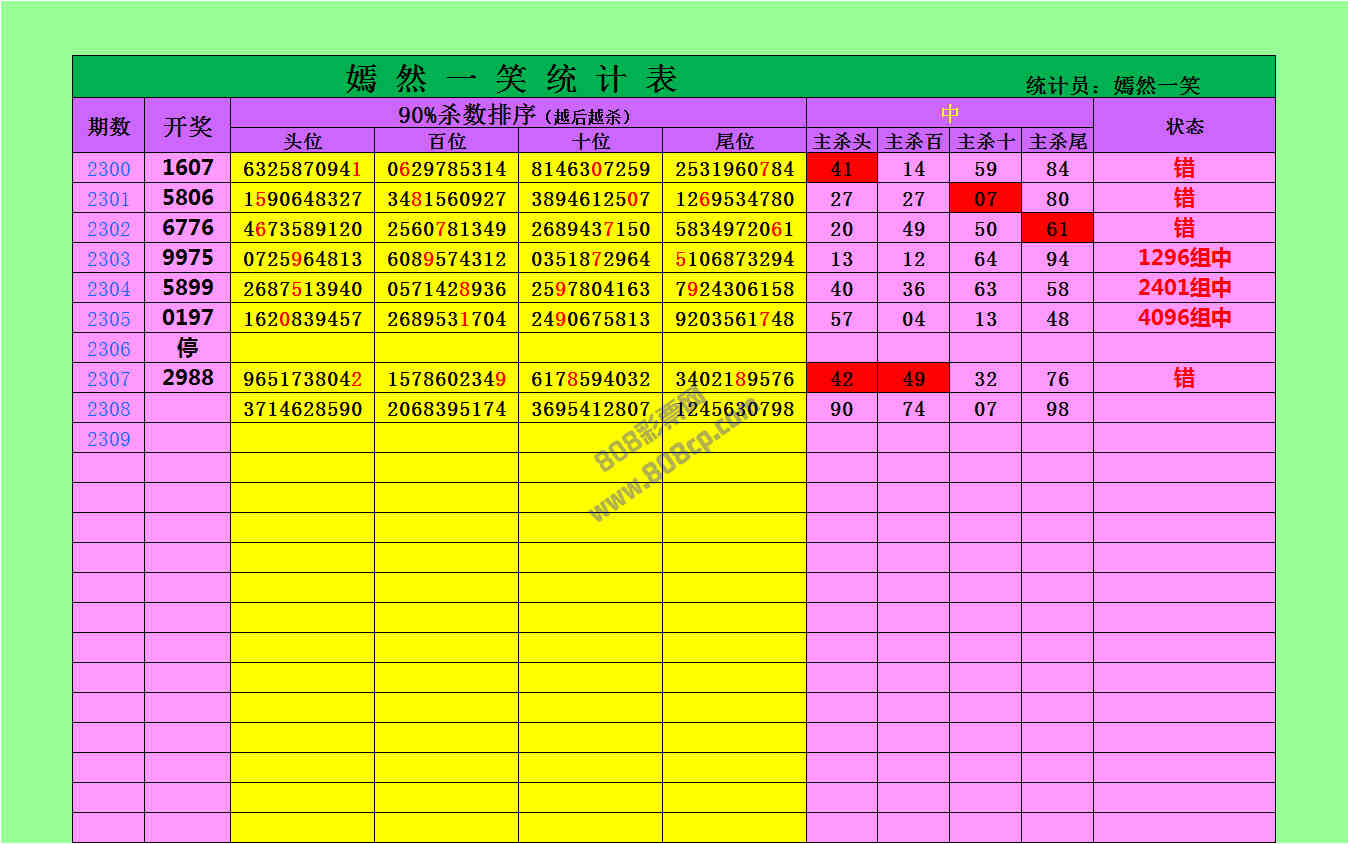The height and width of the screenshot is (844, 1348).
Task: Select the 头位 sub-header
Action: (303, 142)
